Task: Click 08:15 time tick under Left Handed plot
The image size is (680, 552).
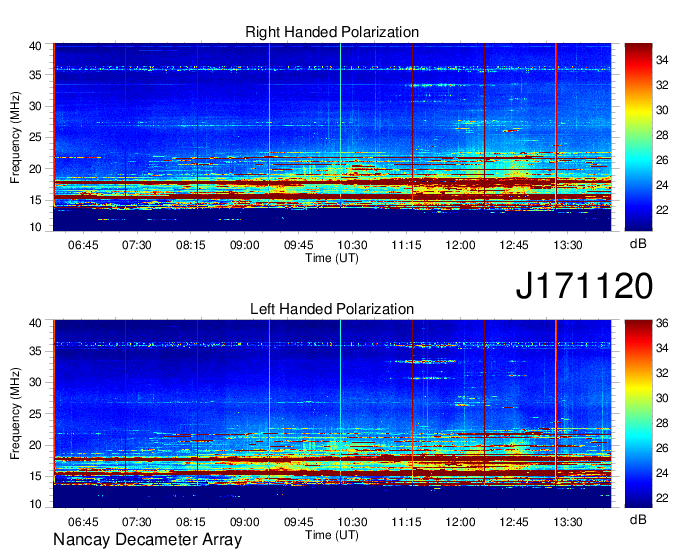Action: click(x=191, y=522)
